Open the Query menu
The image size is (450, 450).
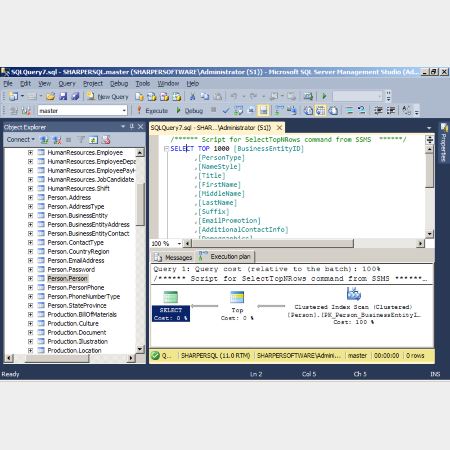pyautogui.click(x=67, y=84)
